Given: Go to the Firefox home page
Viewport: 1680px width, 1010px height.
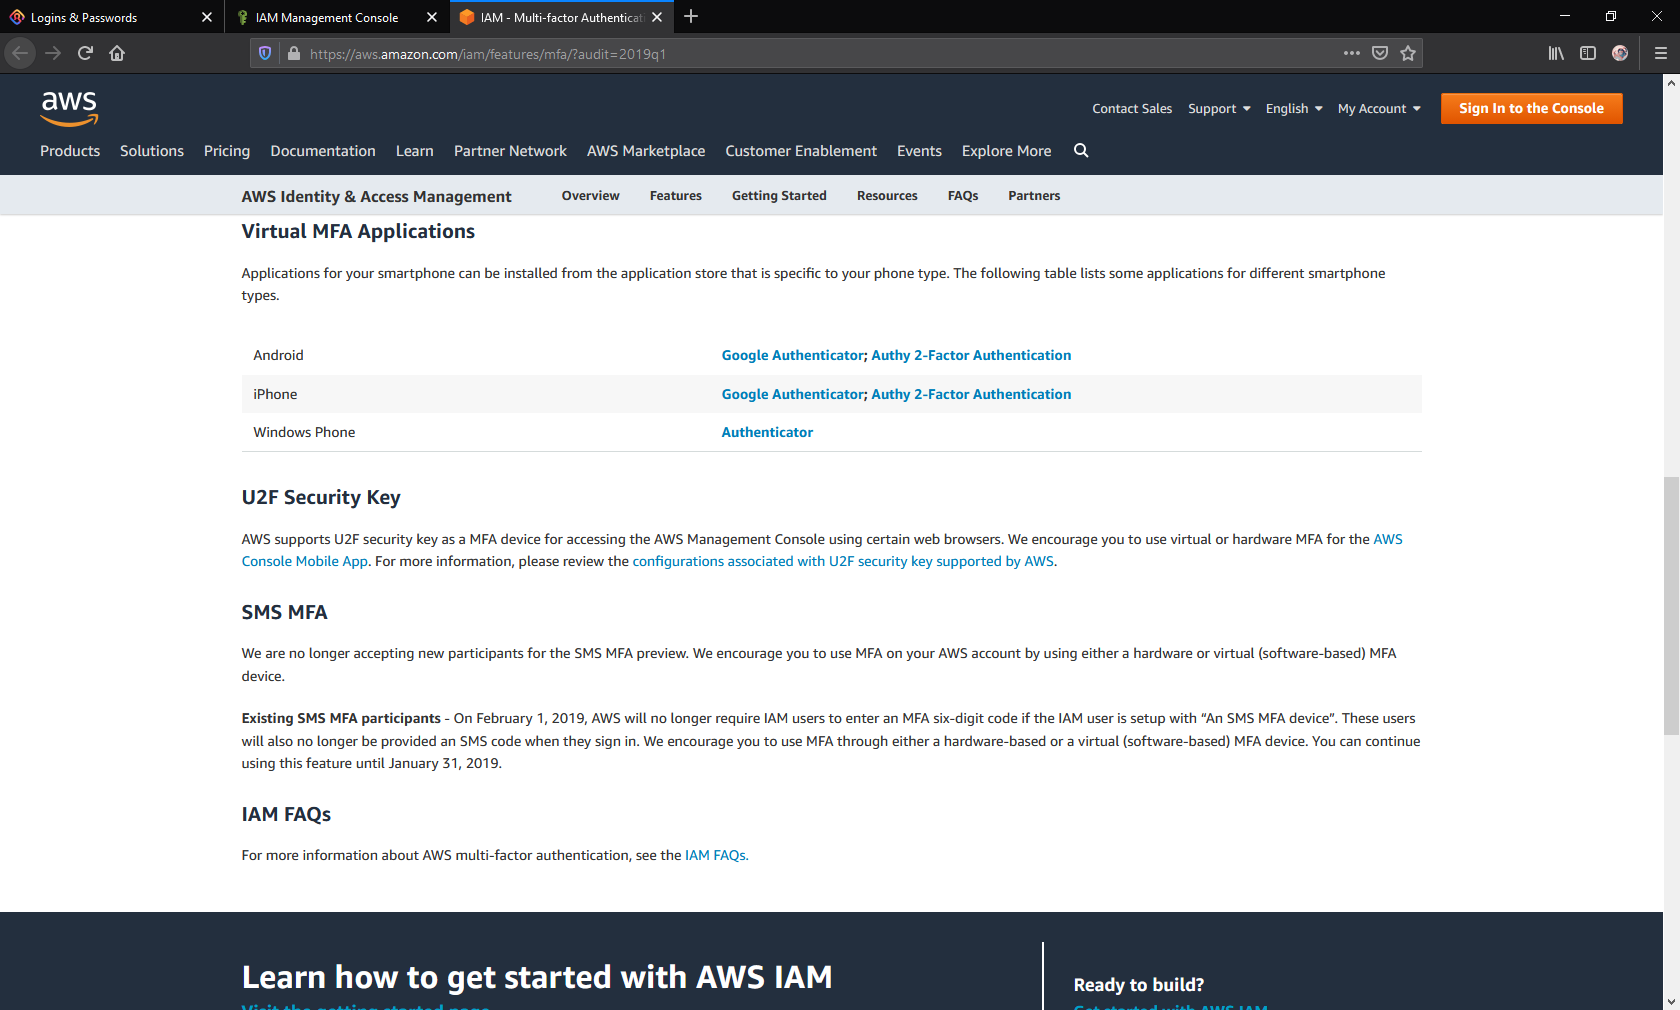Looking at the screenshot, I should coord(117,53).
